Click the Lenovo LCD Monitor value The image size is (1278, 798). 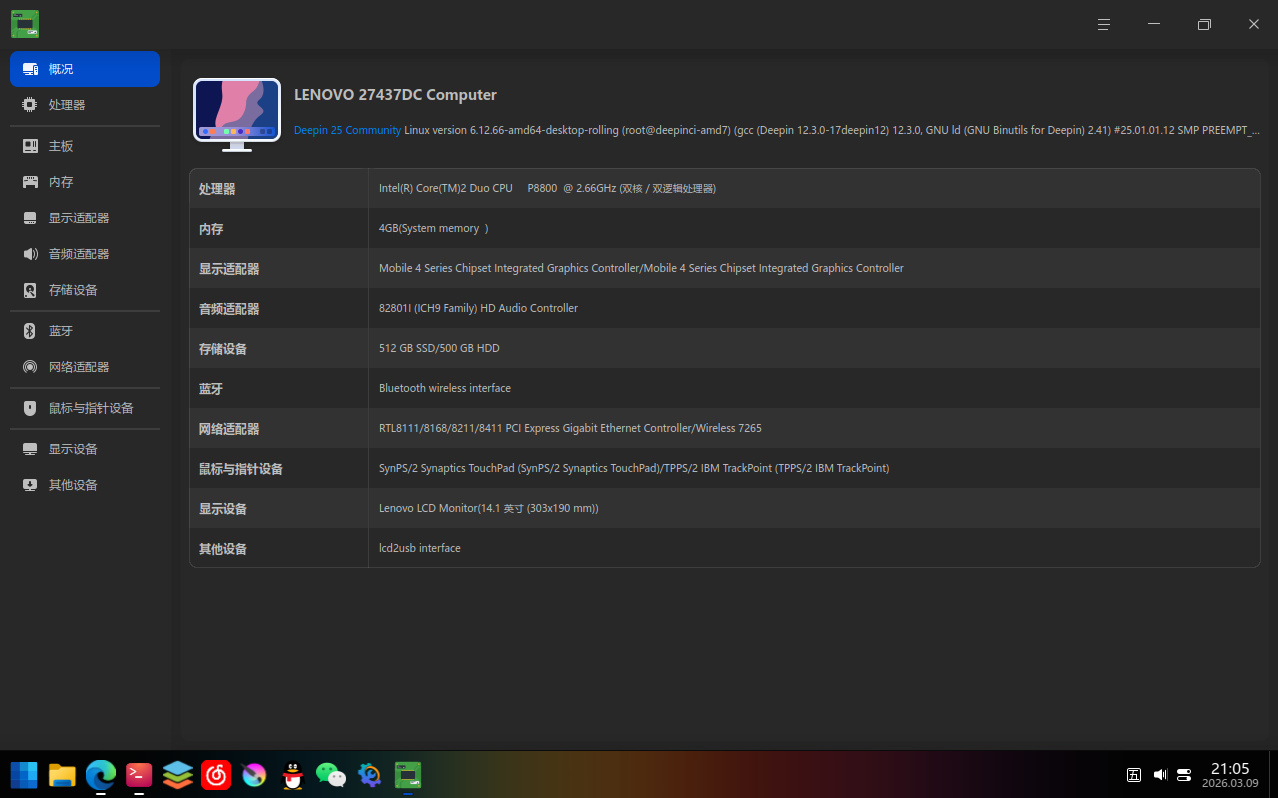[x=489, y=508]
